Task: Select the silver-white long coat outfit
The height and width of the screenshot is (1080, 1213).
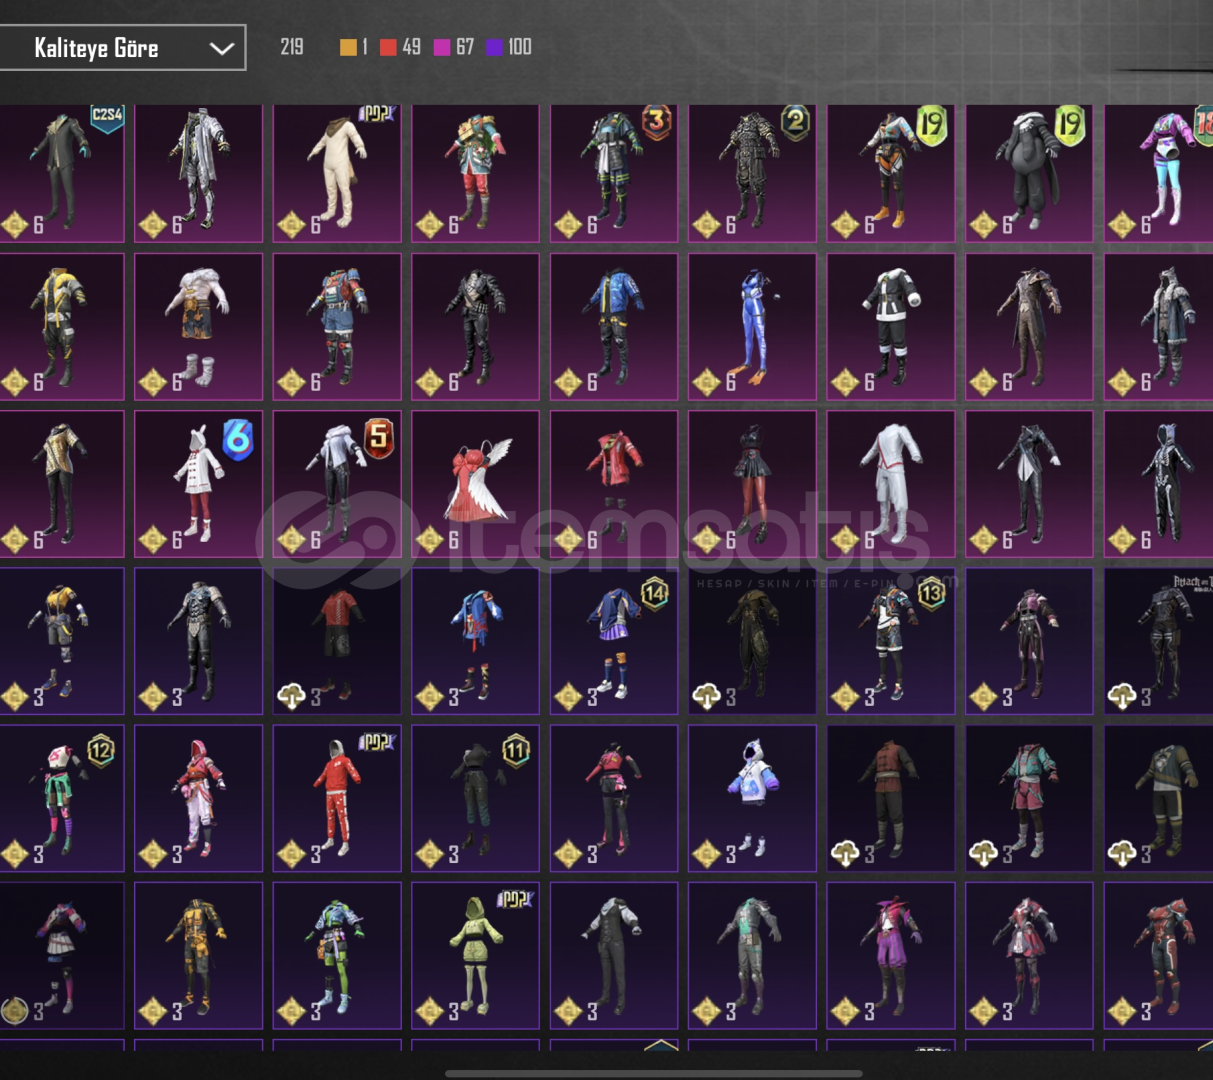Action: tap(199, 172)
